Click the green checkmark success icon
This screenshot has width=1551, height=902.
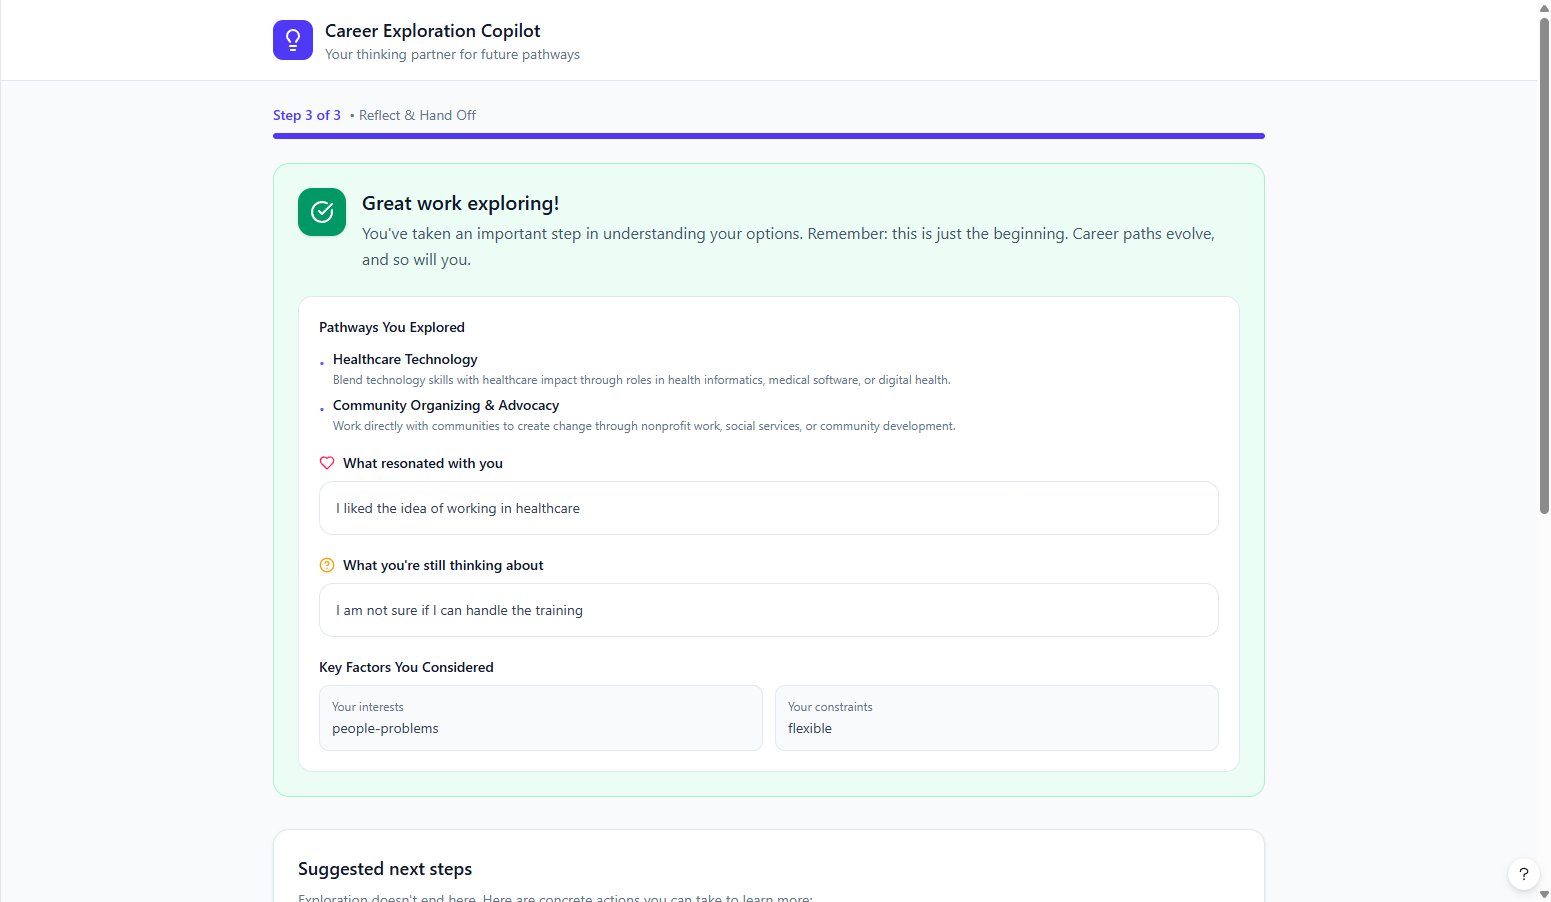coord(322,212)
